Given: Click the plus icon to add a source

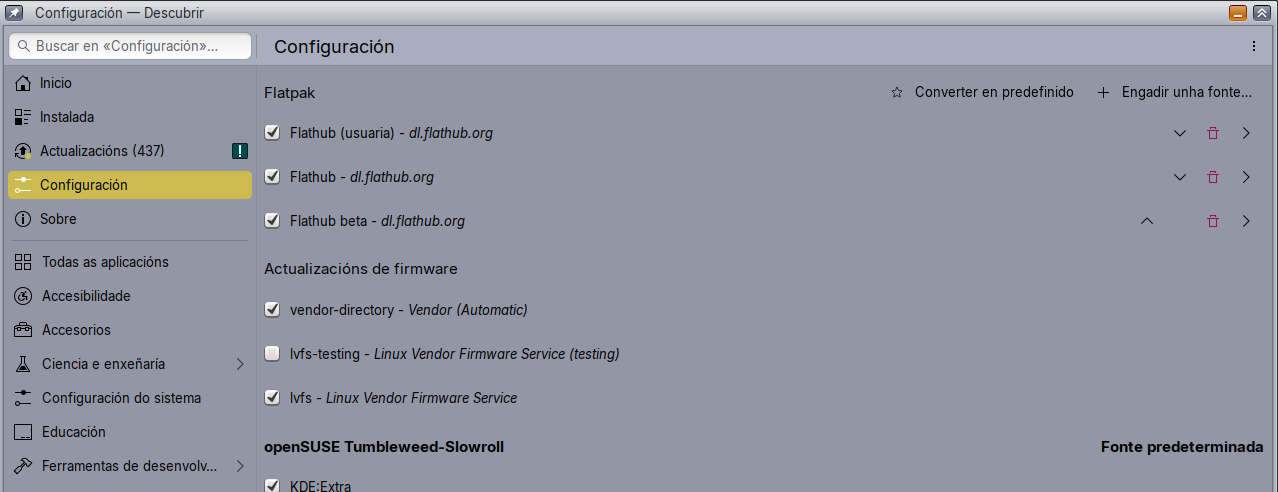Looking at the screenshot, I should (x=1104, y=93).
